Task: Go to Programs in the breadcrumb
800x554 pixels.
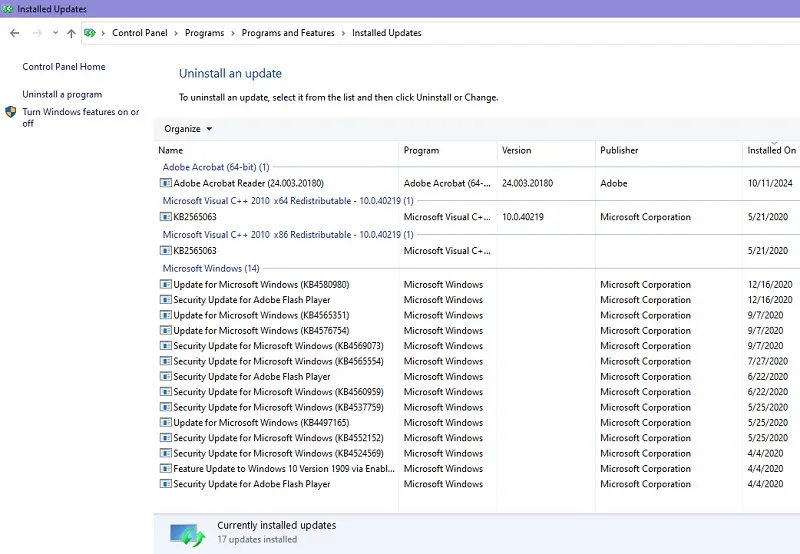Action: click(x=204, y=33)
